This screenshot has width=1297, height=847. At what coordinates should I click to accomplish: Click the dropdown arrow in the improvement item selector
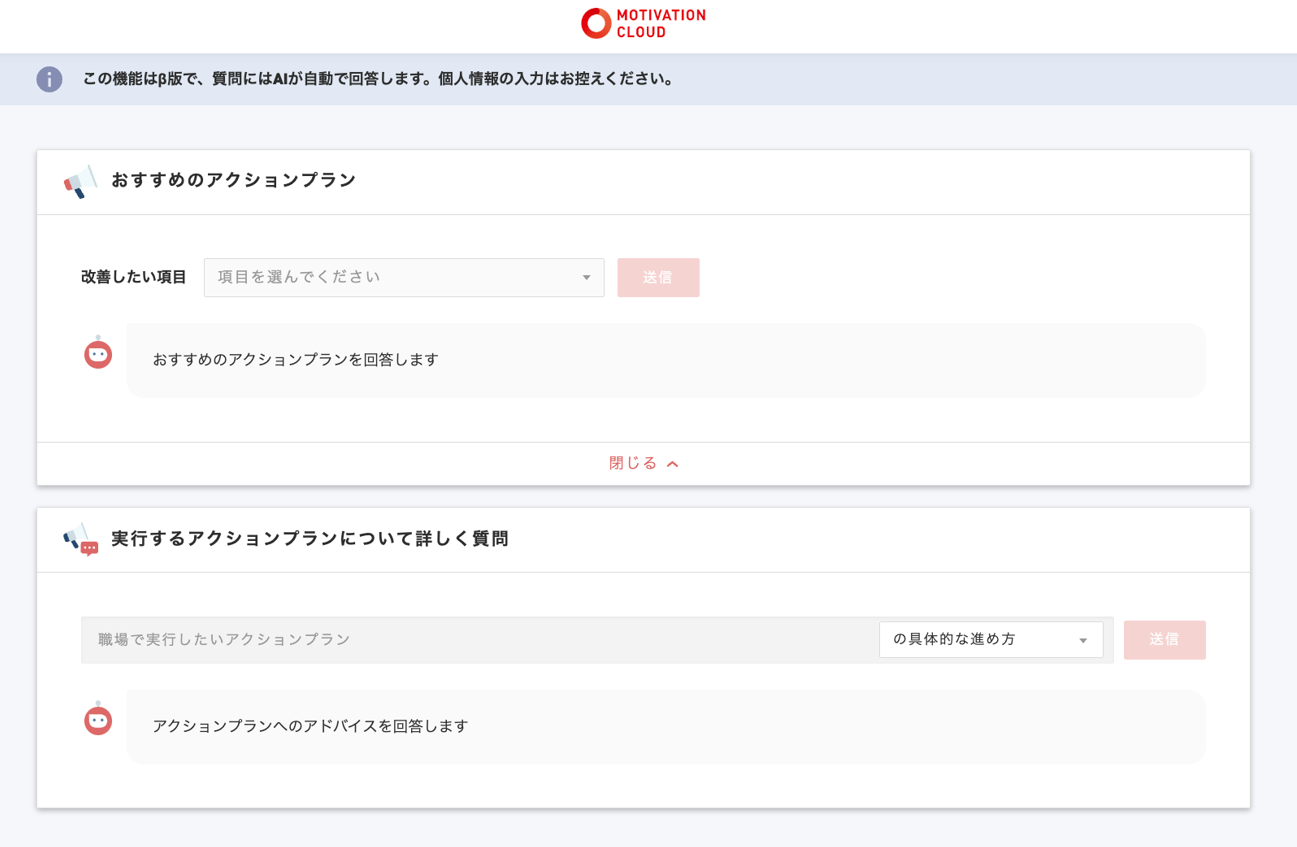click(586, 277)
